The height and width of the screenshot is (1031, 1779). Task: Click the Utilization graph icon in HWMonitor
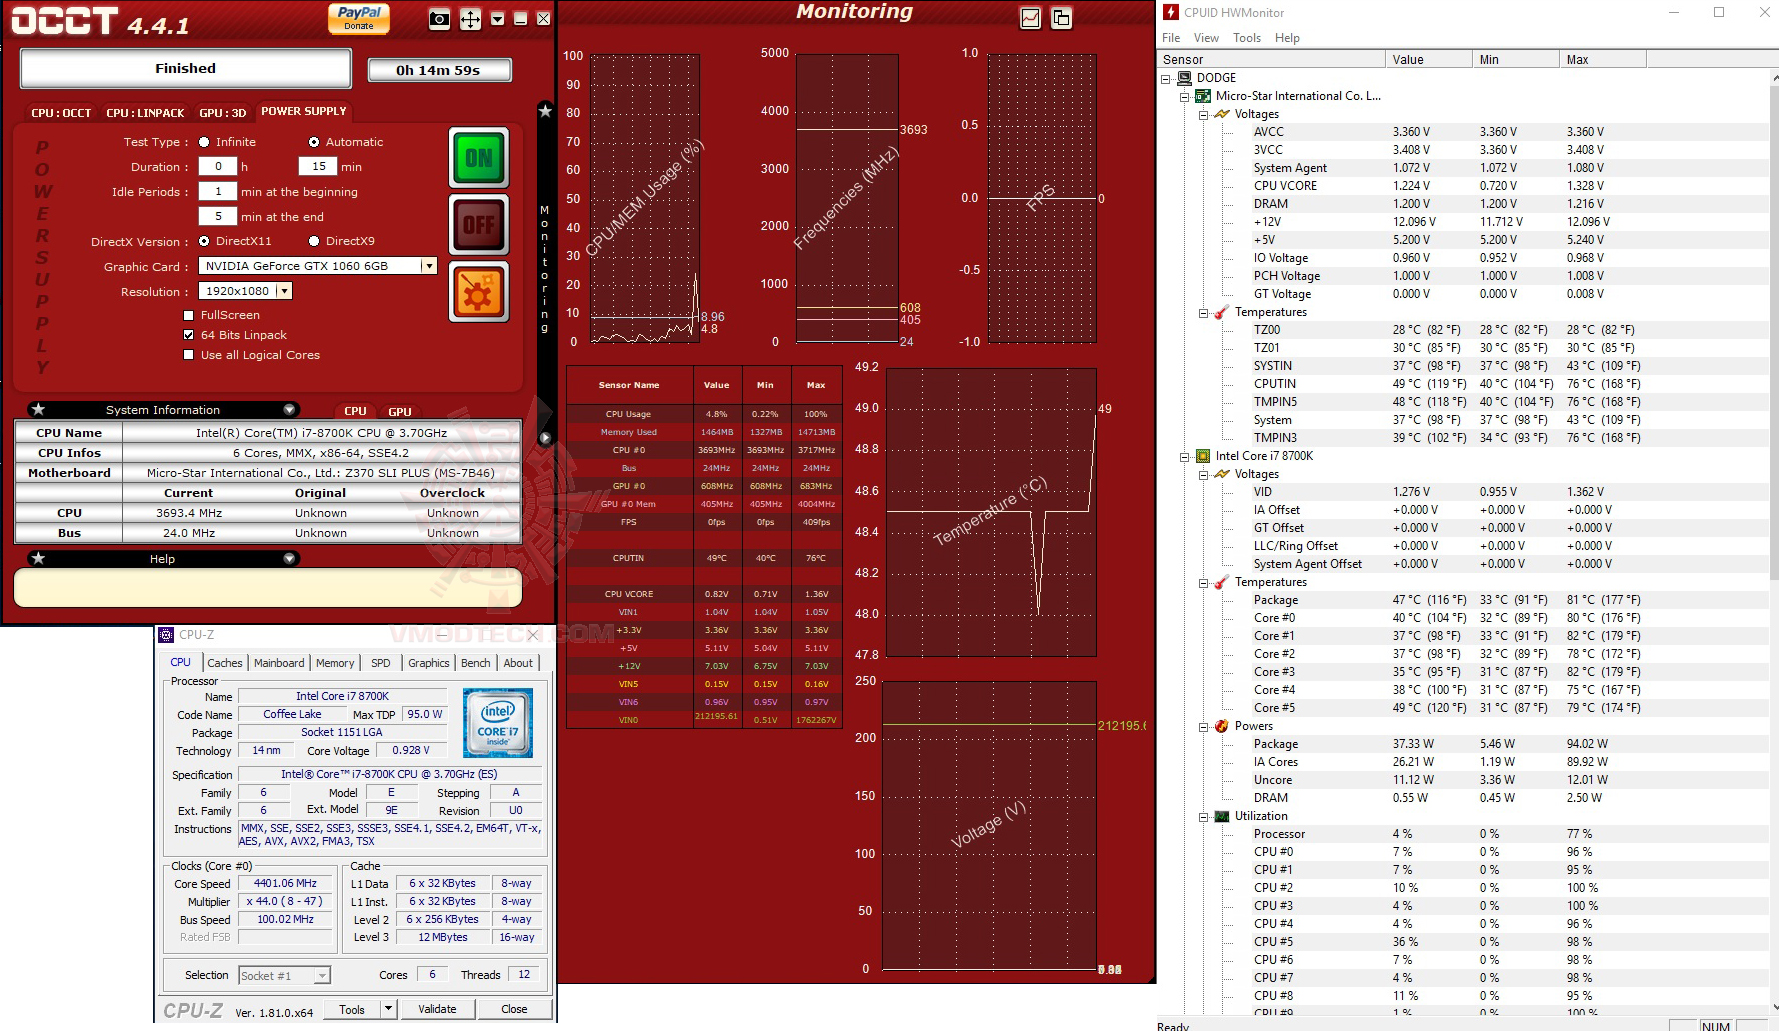click(1222, 816)
